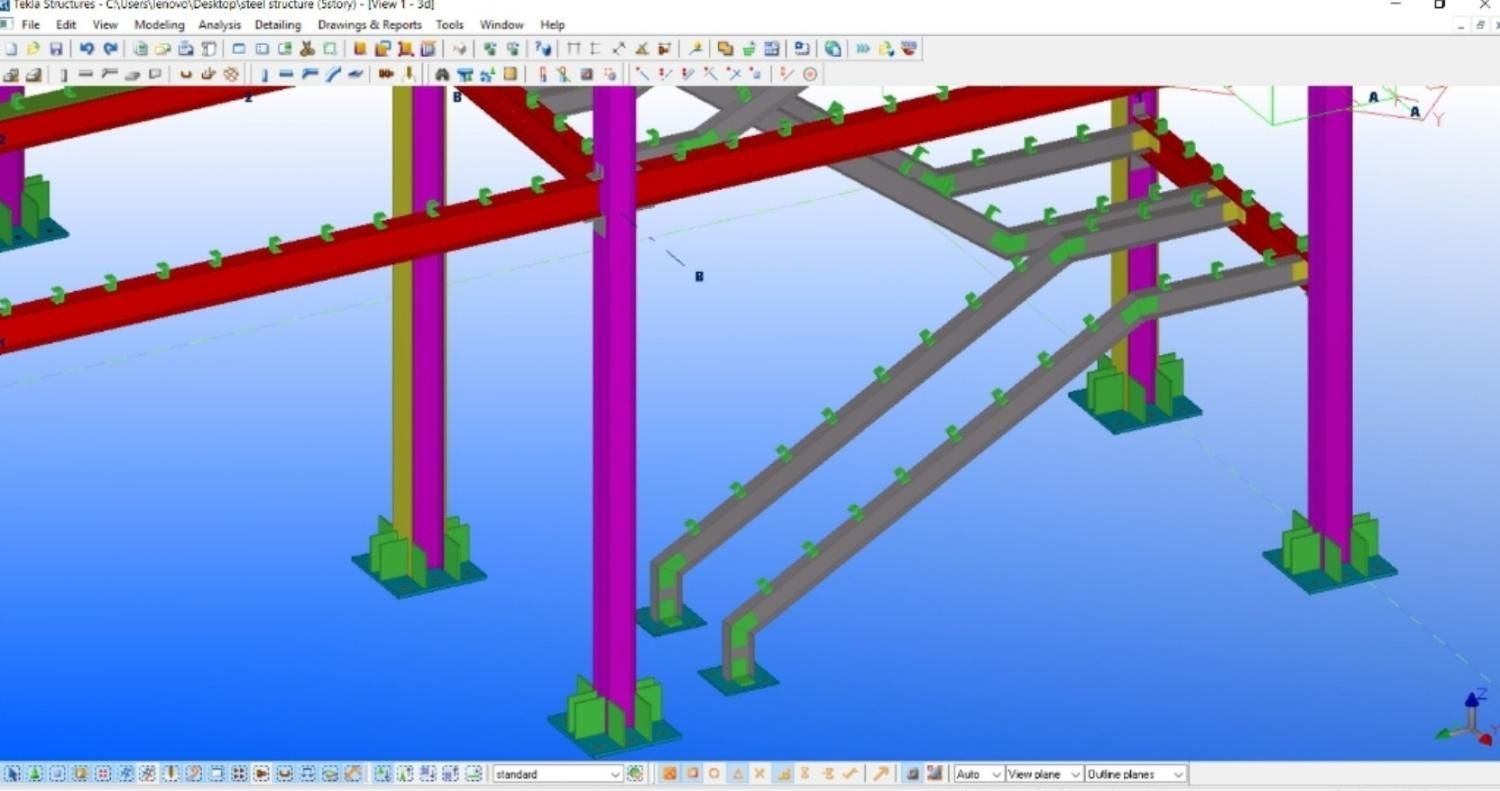Select the Create column tool icon
The image size is (1500, 791).
(63, 74)
